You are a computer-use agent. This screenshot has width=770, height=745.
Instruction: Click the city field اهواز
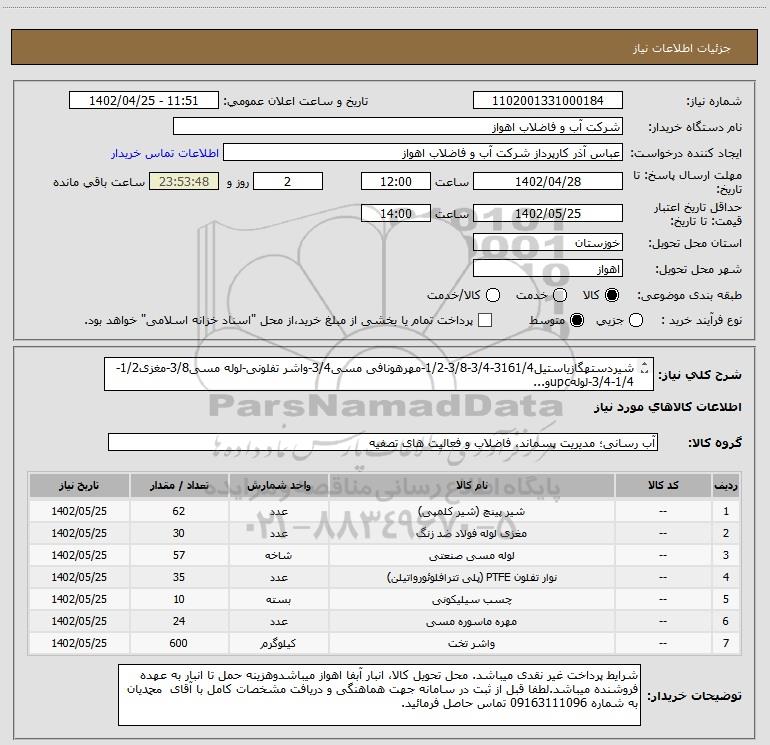point(548,269)
